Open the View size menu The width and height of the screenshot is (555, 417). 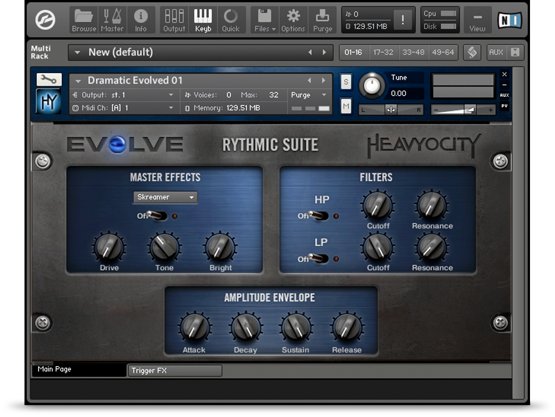pos(477,20)
